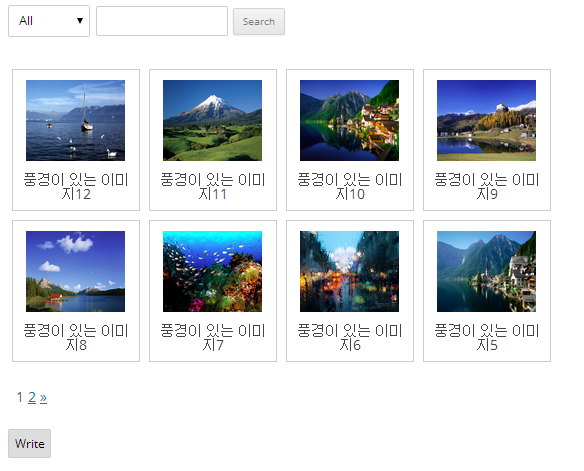Open the thumbnail above 풍경이 있는 이미지5

[486, 271]
